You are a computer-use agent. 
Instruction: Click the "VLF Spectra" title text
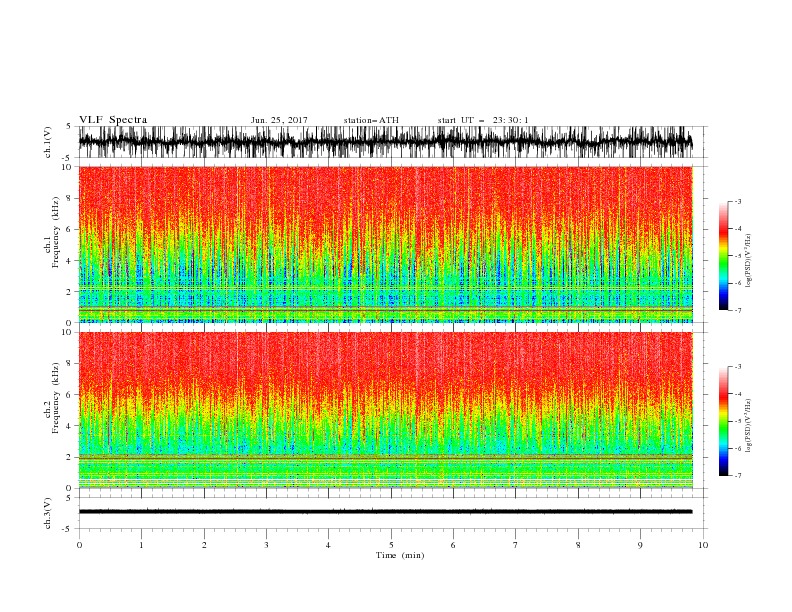click(x=113, y=120)
